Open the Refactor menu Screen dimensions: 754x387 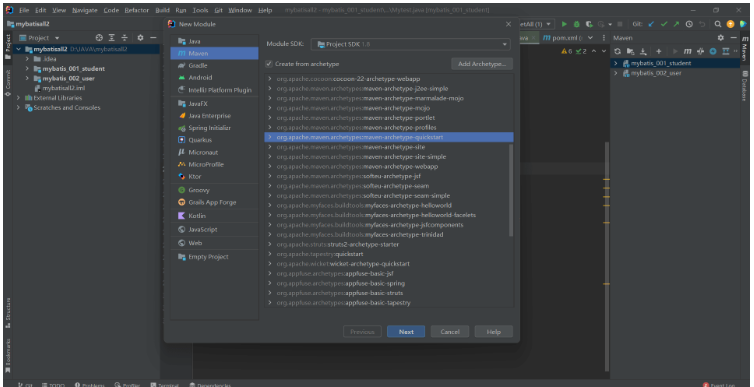137,10
